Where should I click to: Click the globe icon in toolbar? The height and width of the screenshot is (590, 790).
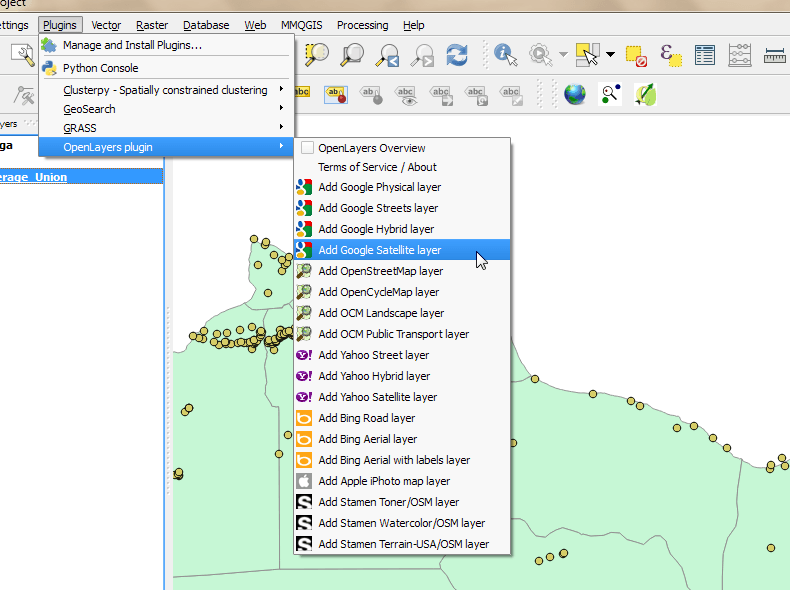point(574,95)
